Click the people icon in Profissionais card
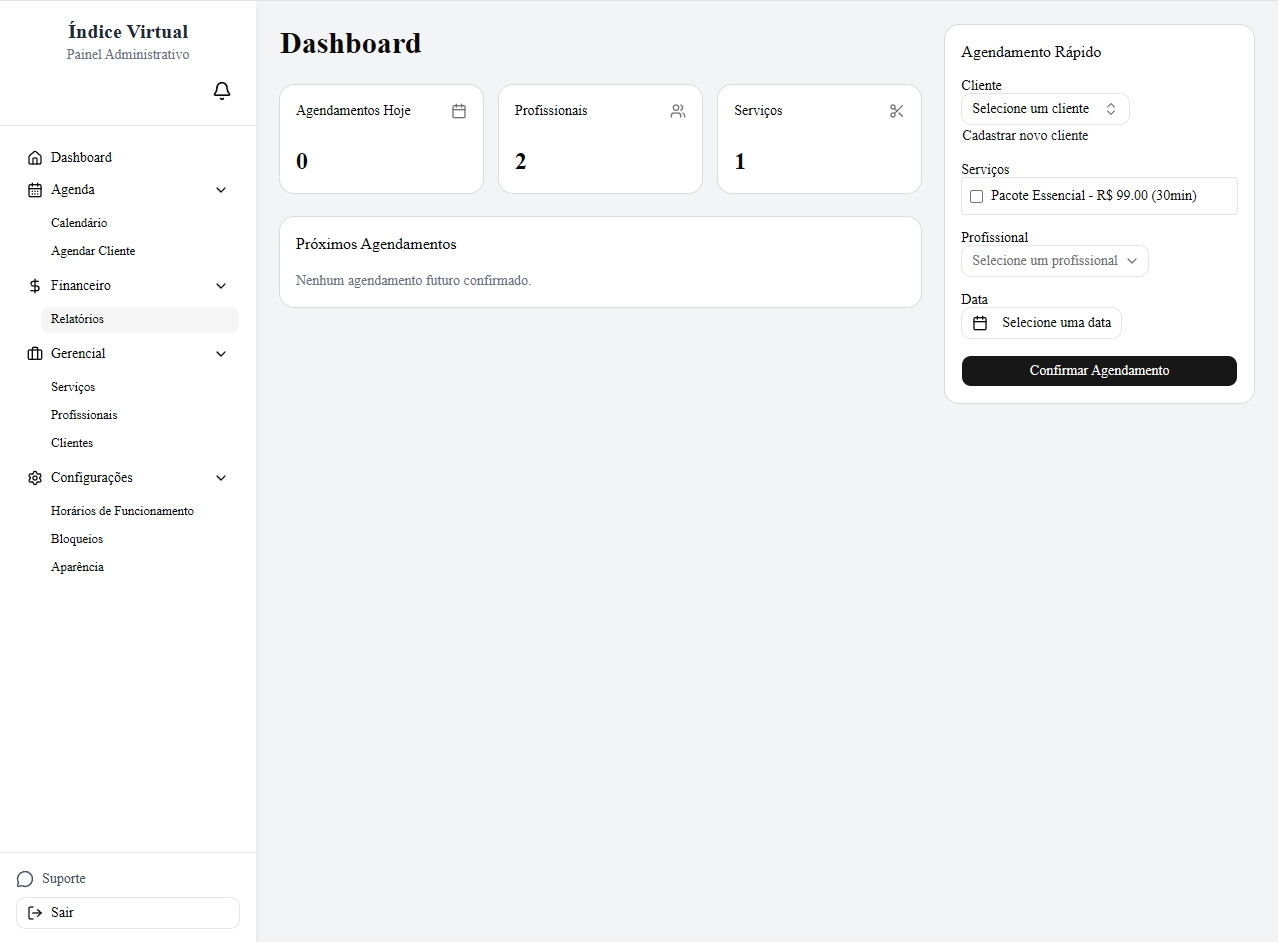The image size is (1278, 942). coord(678,111)
